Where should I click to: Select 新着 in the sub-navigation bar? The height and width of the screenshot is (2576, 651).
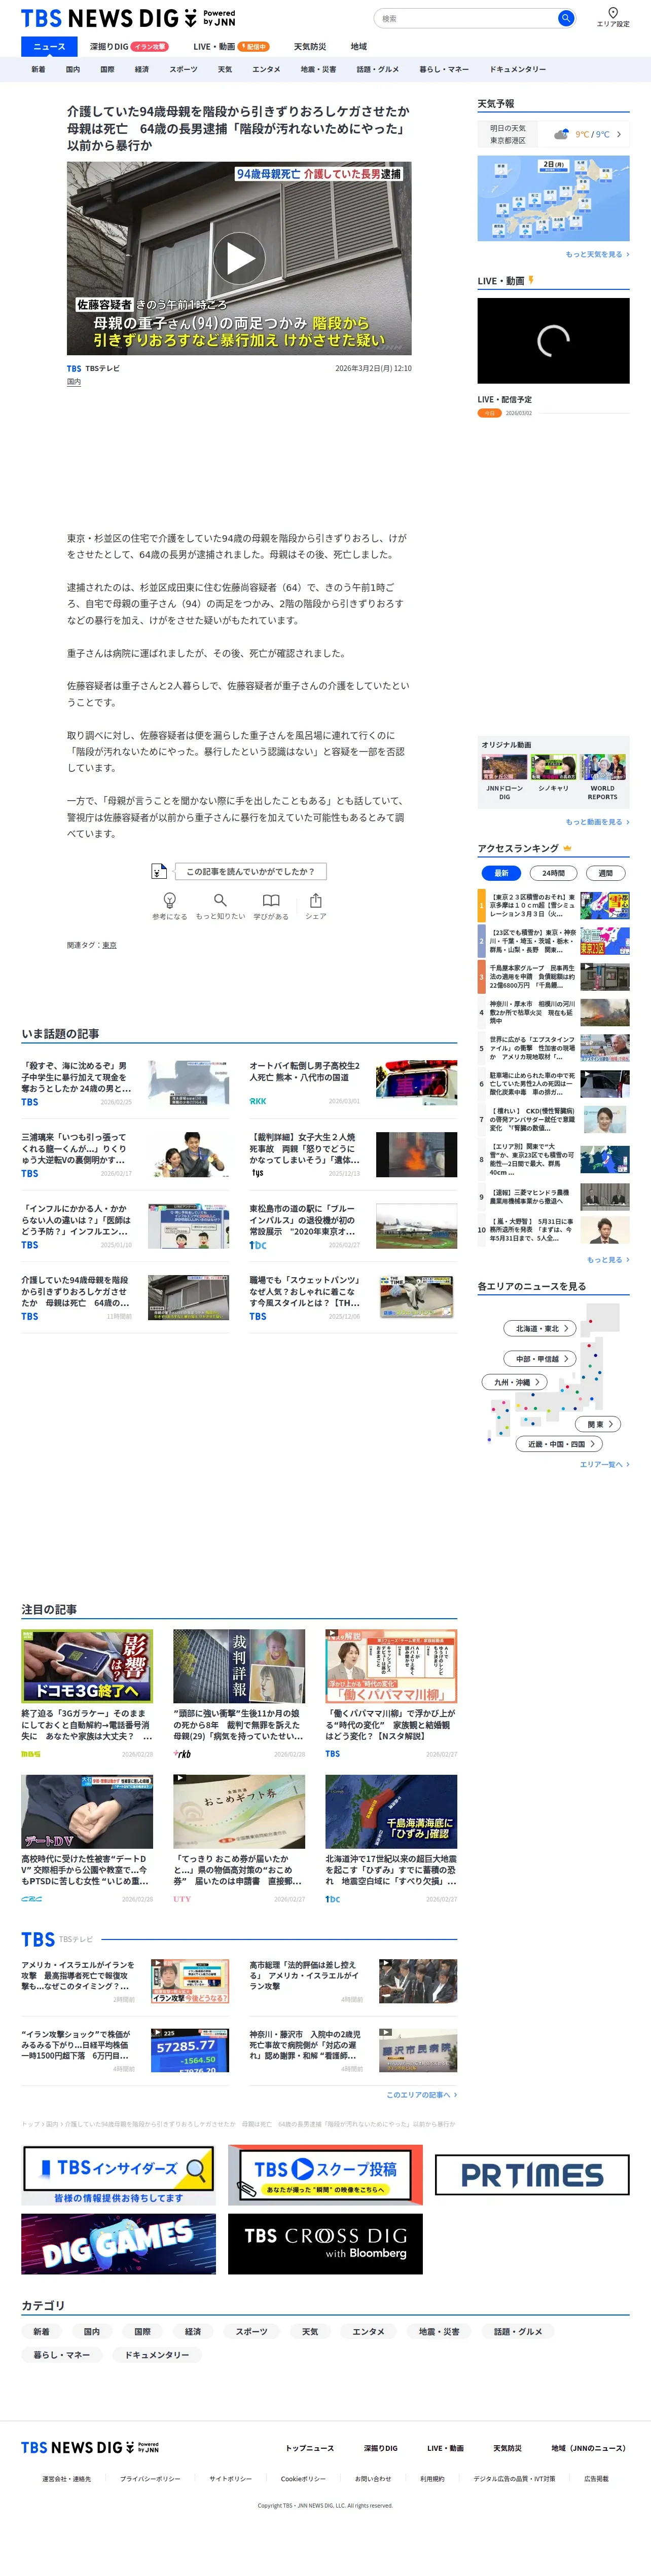[x=38, y=70]
